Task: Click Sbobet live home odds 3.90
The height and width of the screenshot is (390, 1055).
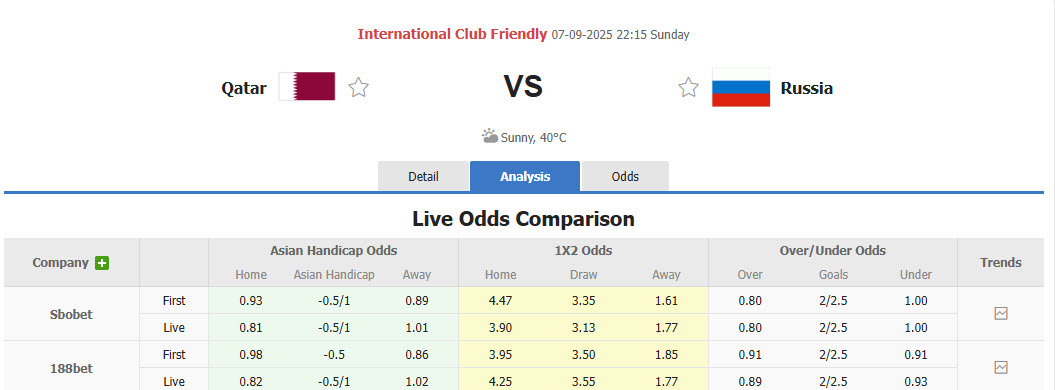Action: coord(501,328)
